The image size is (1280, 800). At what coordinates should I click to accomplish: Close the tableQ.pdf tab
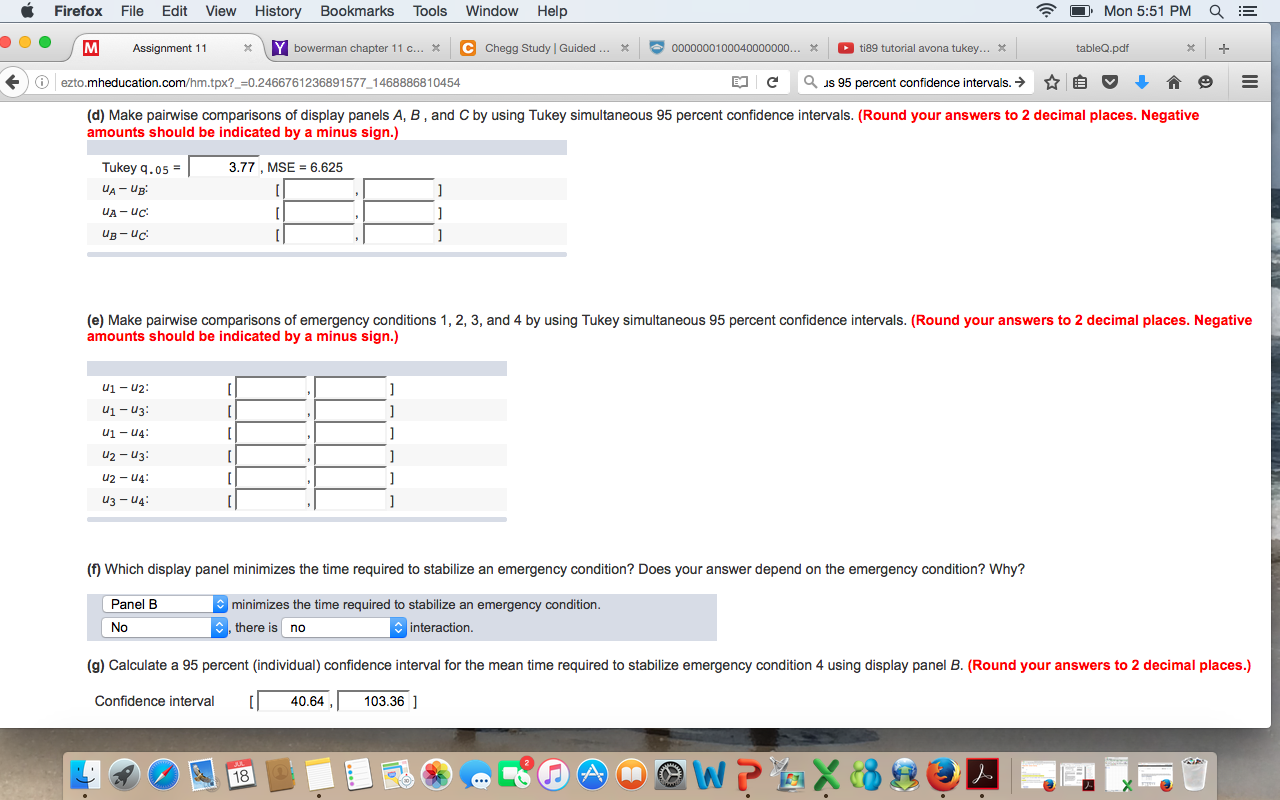coord(1191,48)
